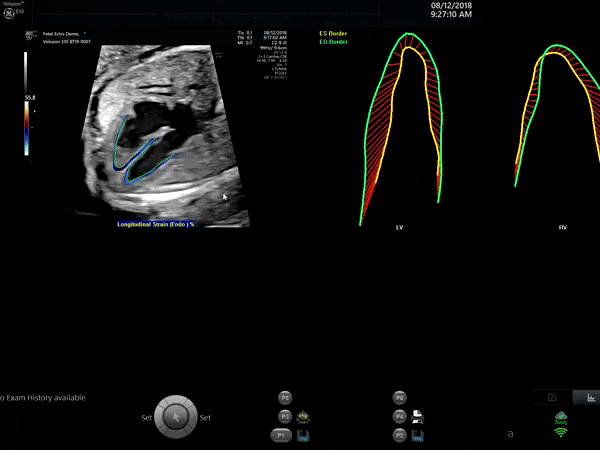The height and width of the screenshot is (450, 600).
Task: Click the save disk icon beside P2
Action: (417, 435)
